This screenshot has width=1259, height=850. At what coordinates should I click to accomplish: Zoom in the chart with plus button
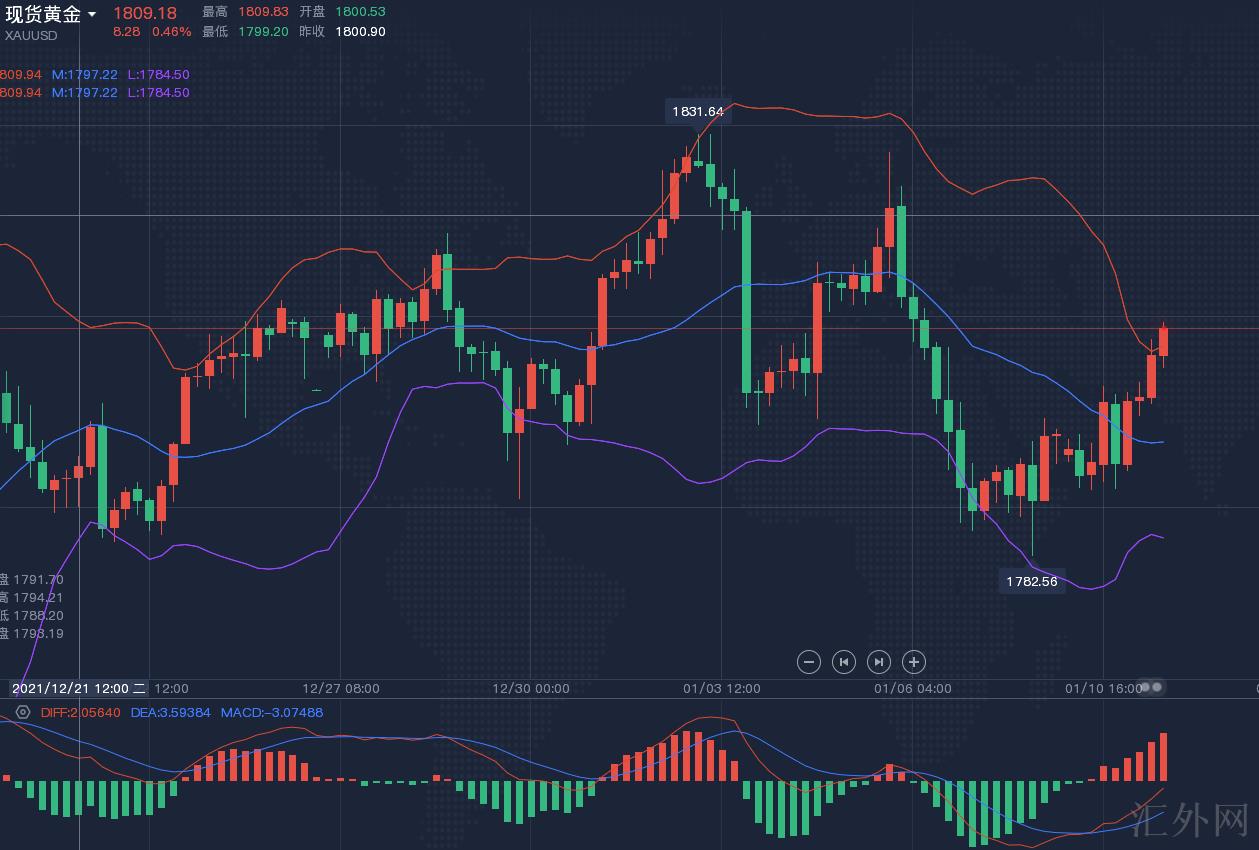[x=913, y=662]
